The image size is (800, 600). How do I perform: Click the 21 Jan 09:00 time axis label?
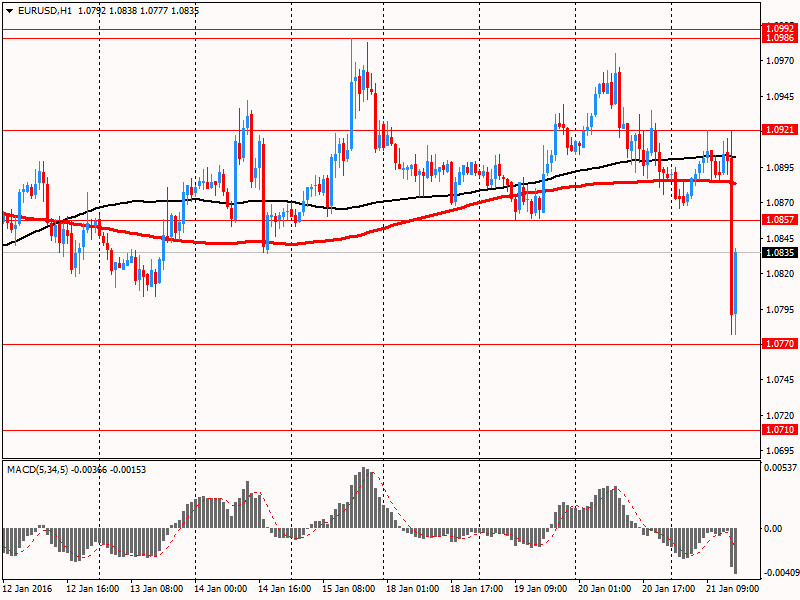tap(734, 589)
